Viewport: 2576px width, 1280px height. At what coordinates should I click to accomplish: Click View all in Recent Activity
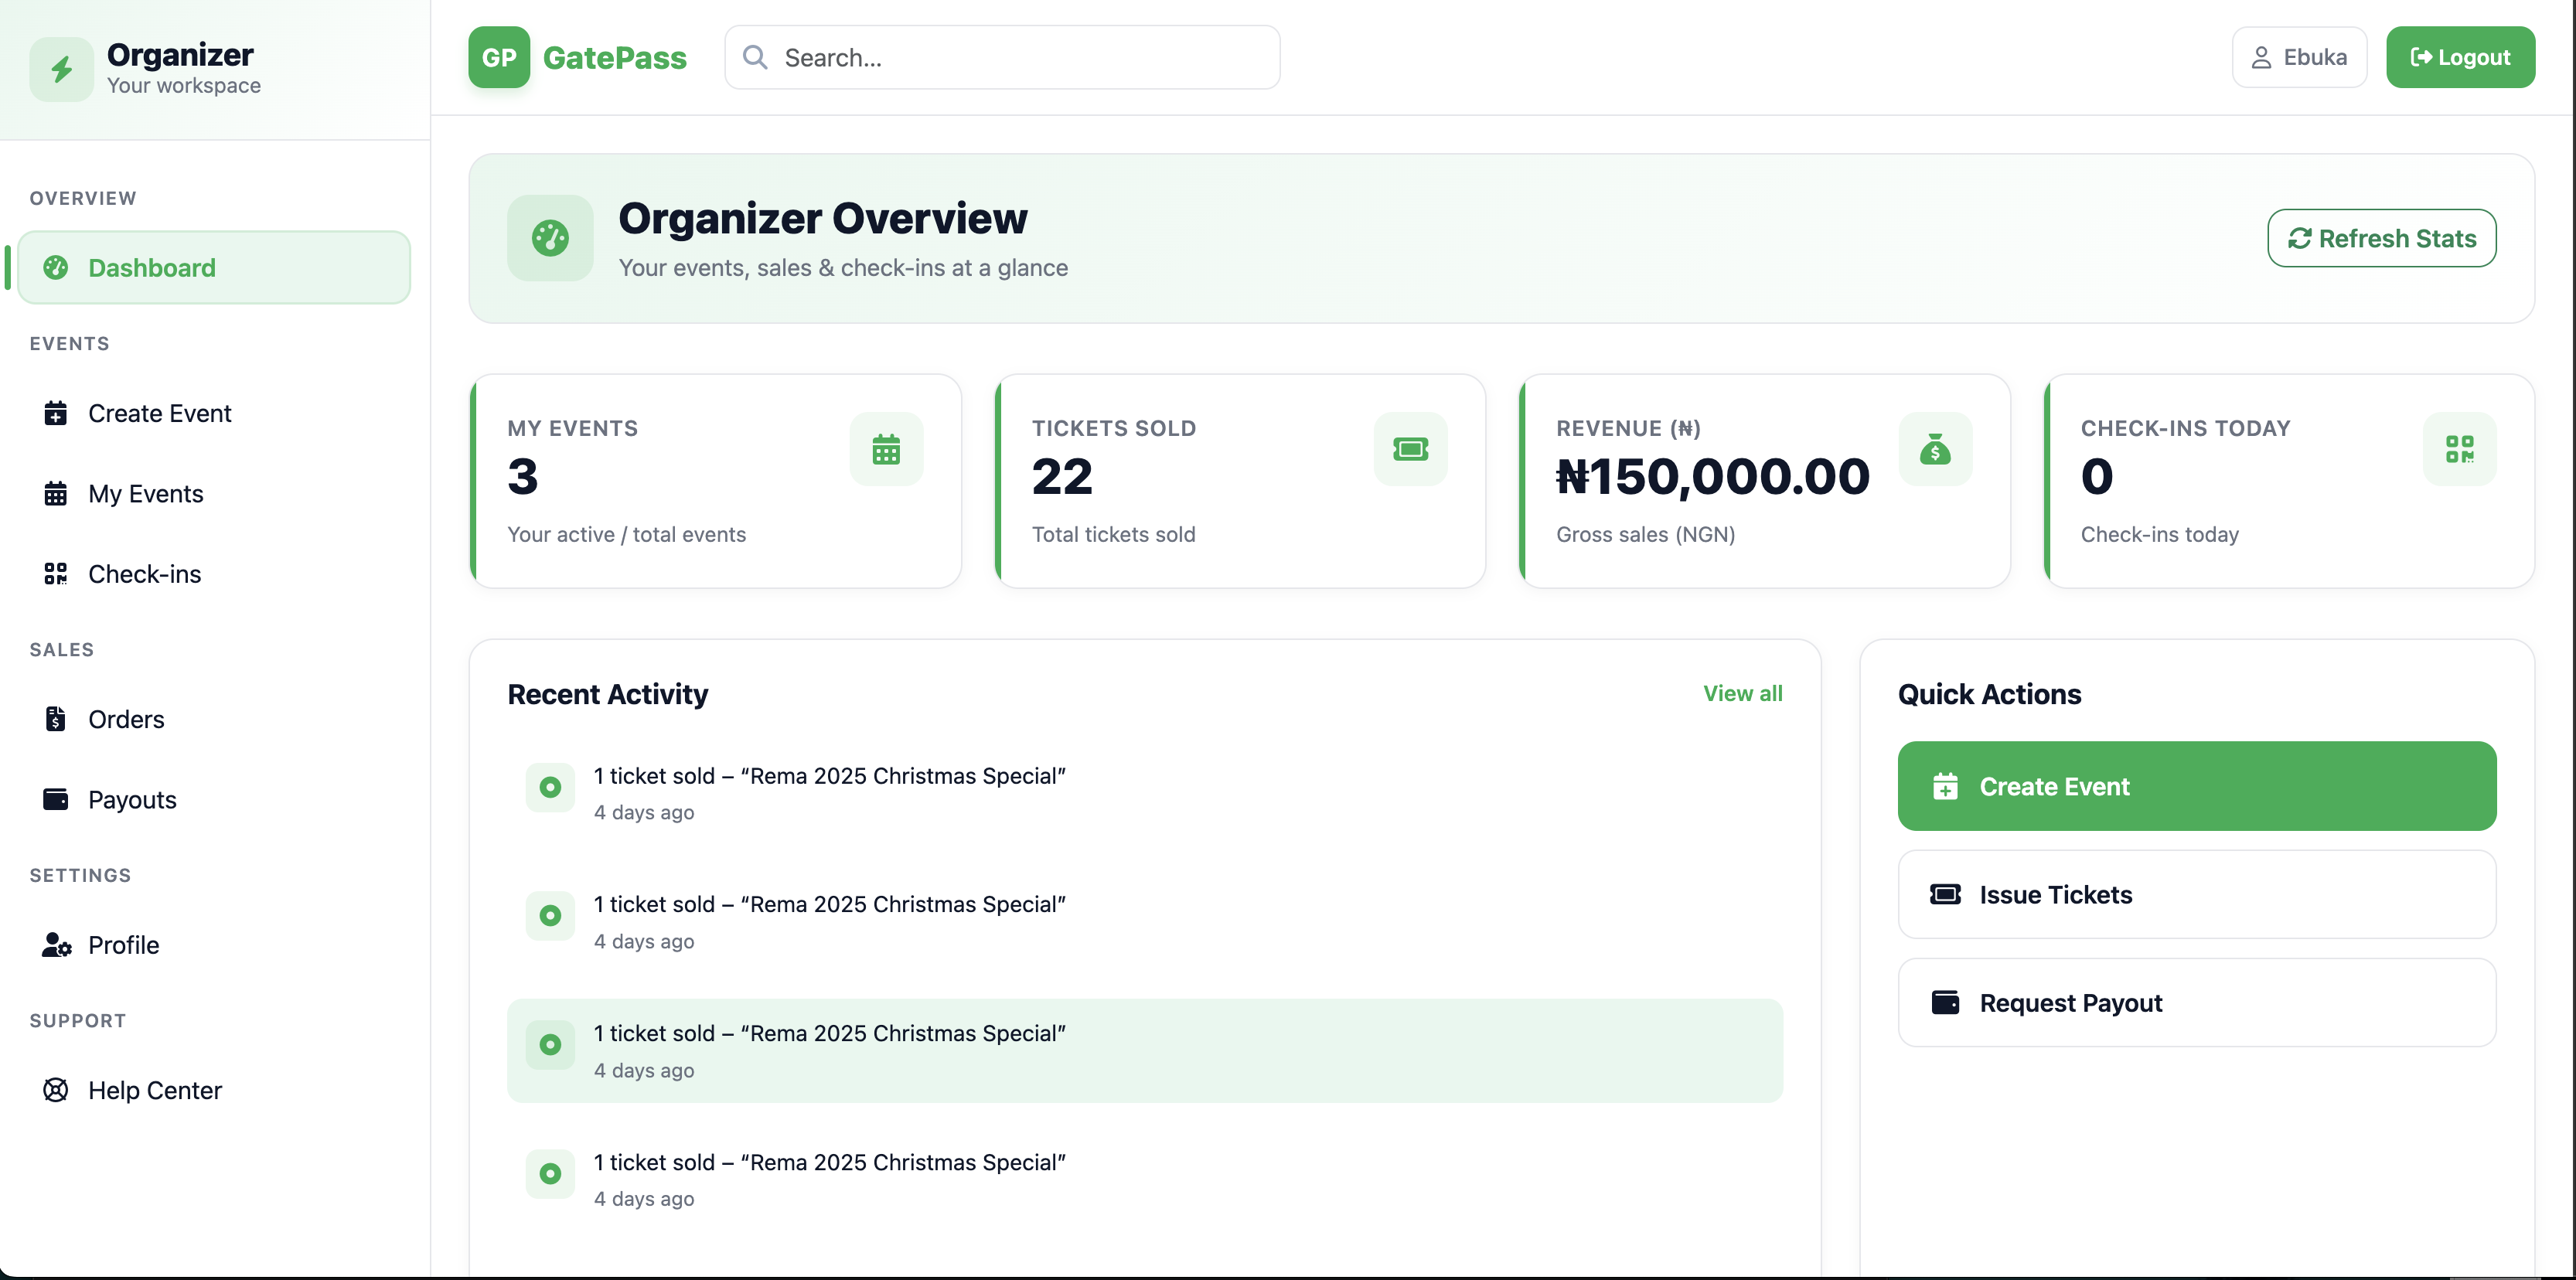pos(1742,693)
